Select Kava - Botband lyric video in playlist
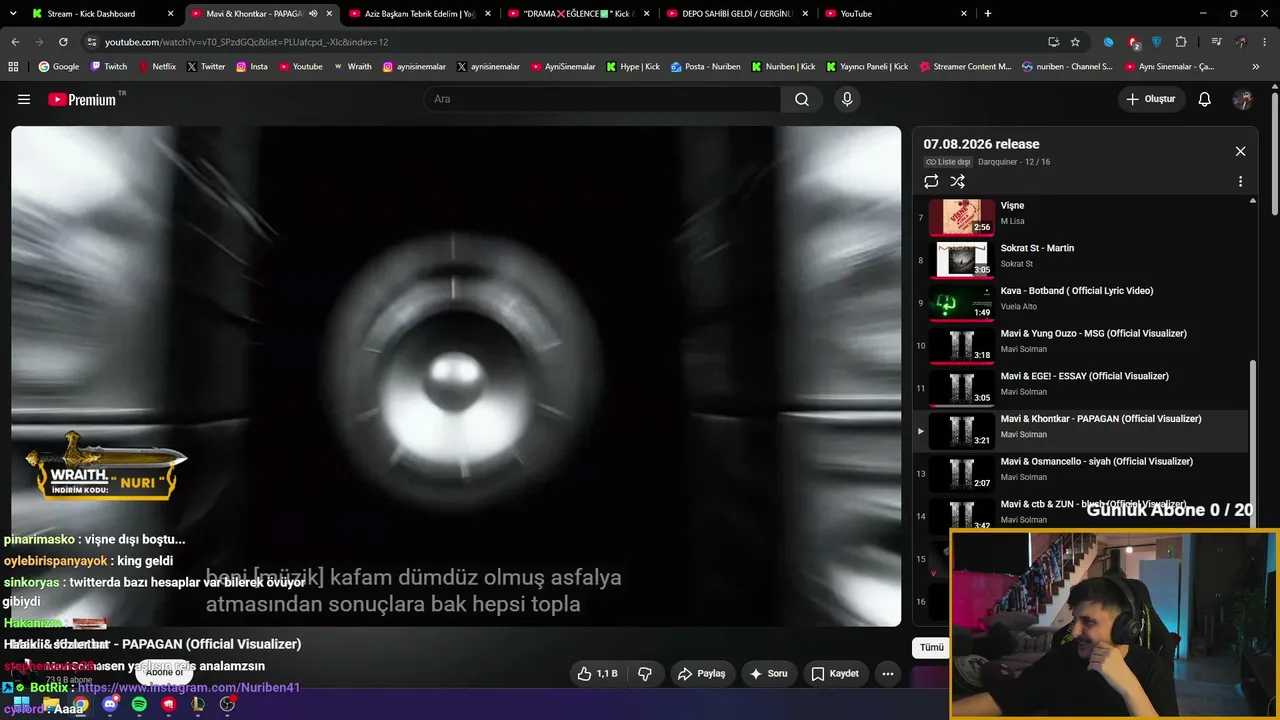 (1080, 301)
